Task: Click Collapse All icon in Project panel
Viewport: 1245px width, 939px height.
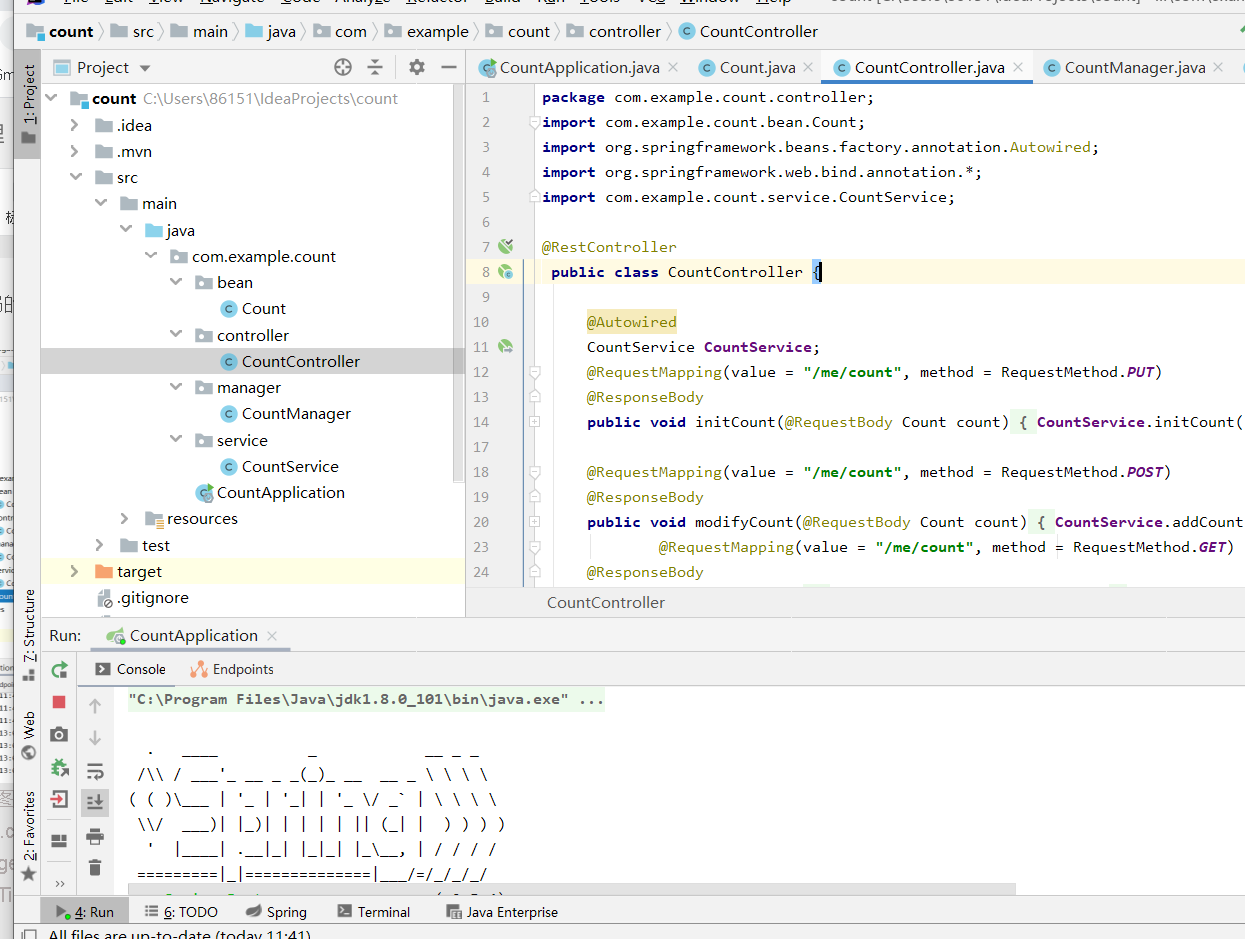Action: pos(375,68)
